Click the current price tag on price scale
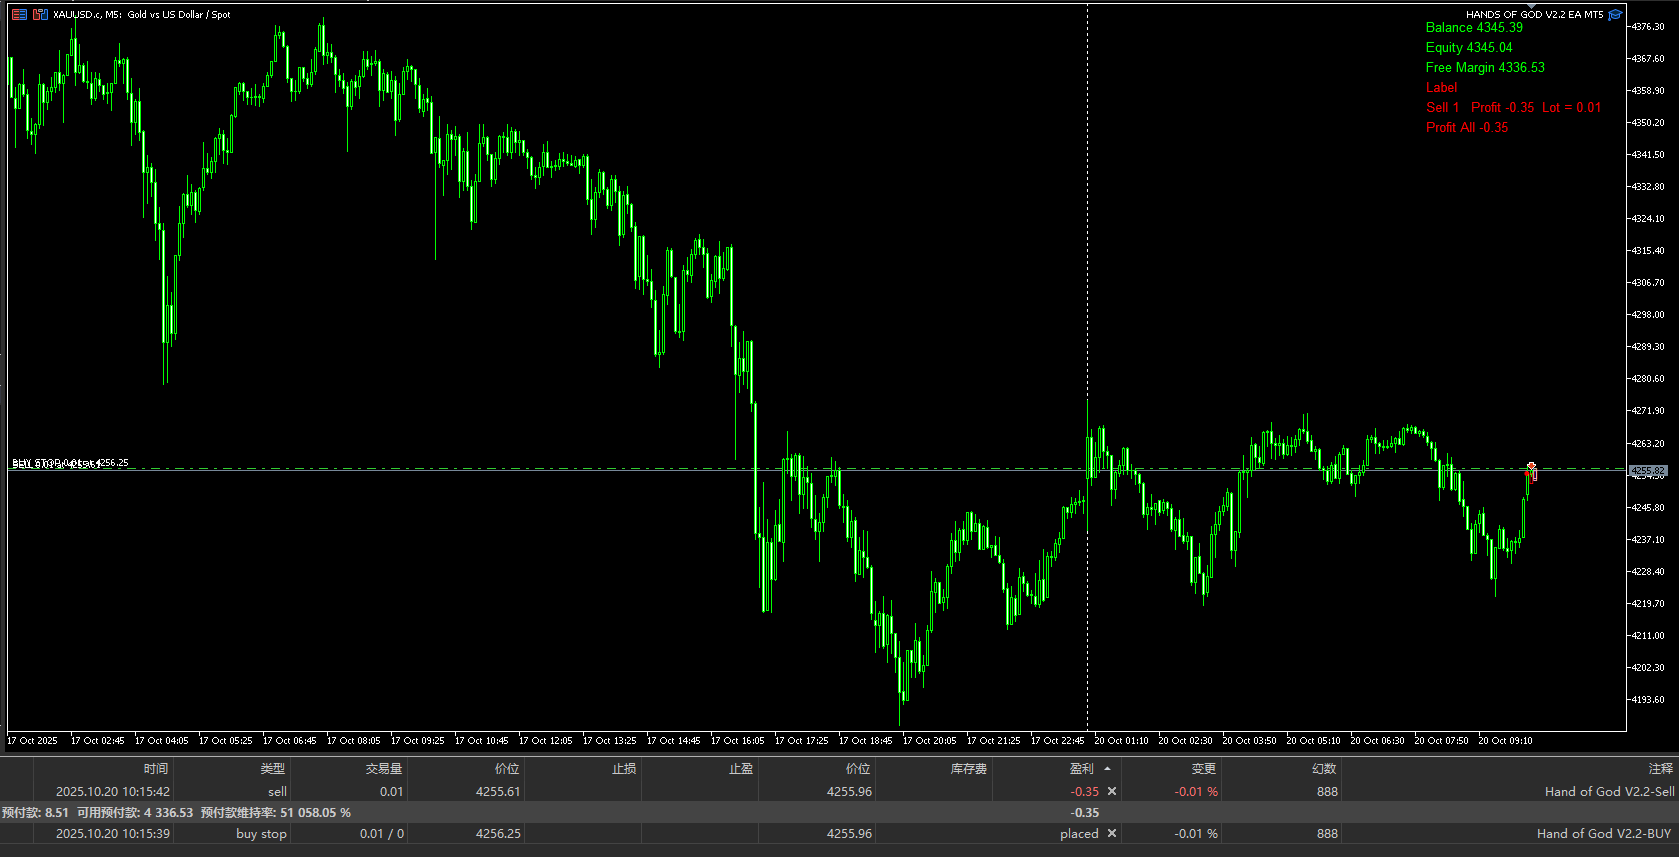Screen dimensions: 1679x857 point(1647,470)
